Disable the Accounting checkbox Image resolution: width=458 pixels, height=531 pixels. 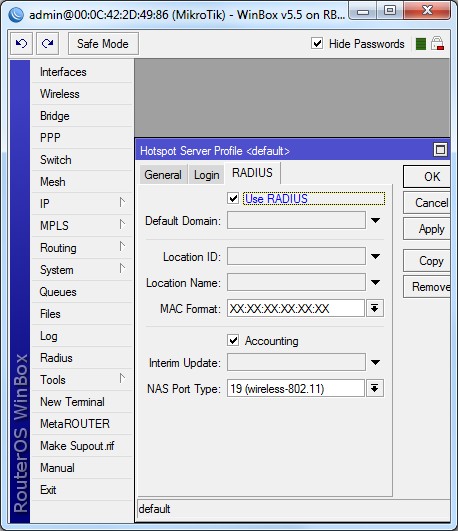(x=233, y=340)
